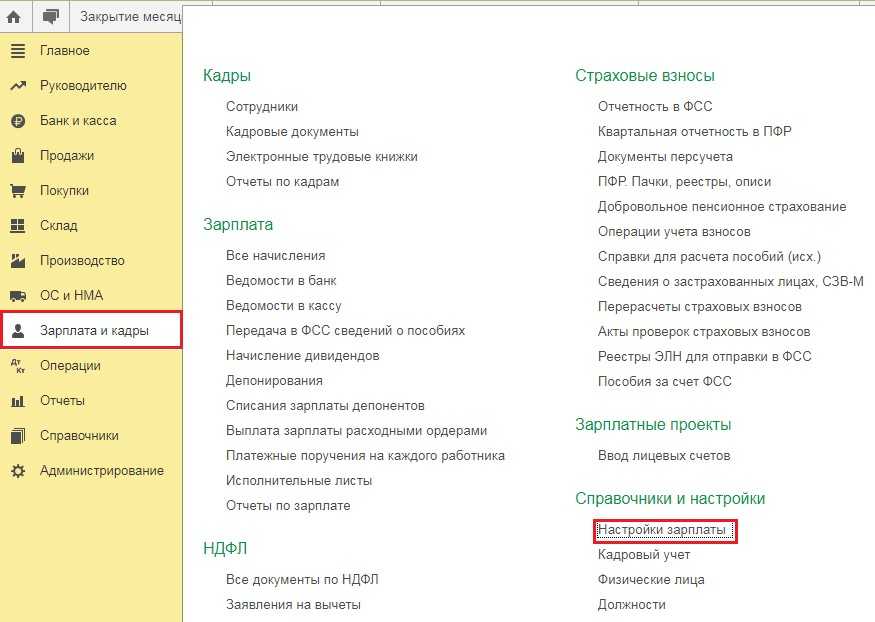Image resolution: width=875 pixels, height=622 pixels.
Task: Open Платежные поручения на каждого работника
Action: tap(366, 456)
